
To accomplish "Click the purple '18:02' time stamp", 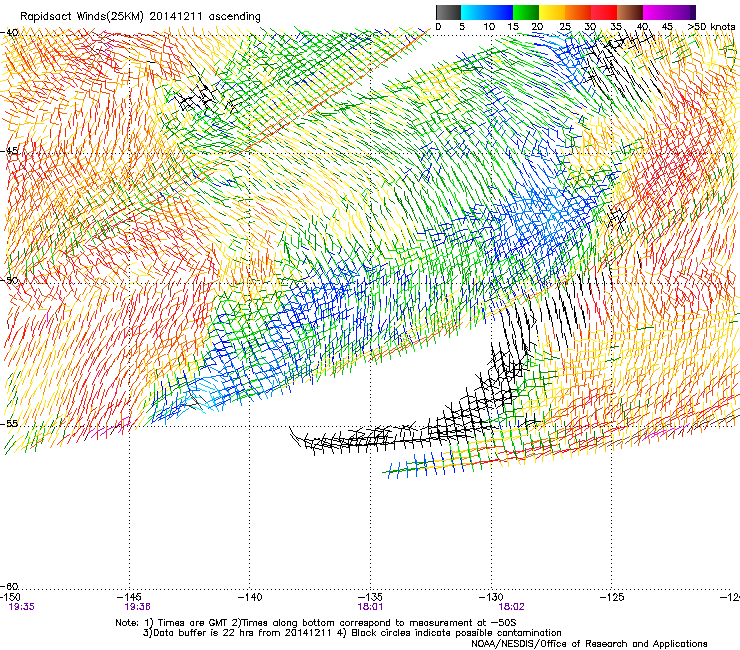I will point(512,607).
